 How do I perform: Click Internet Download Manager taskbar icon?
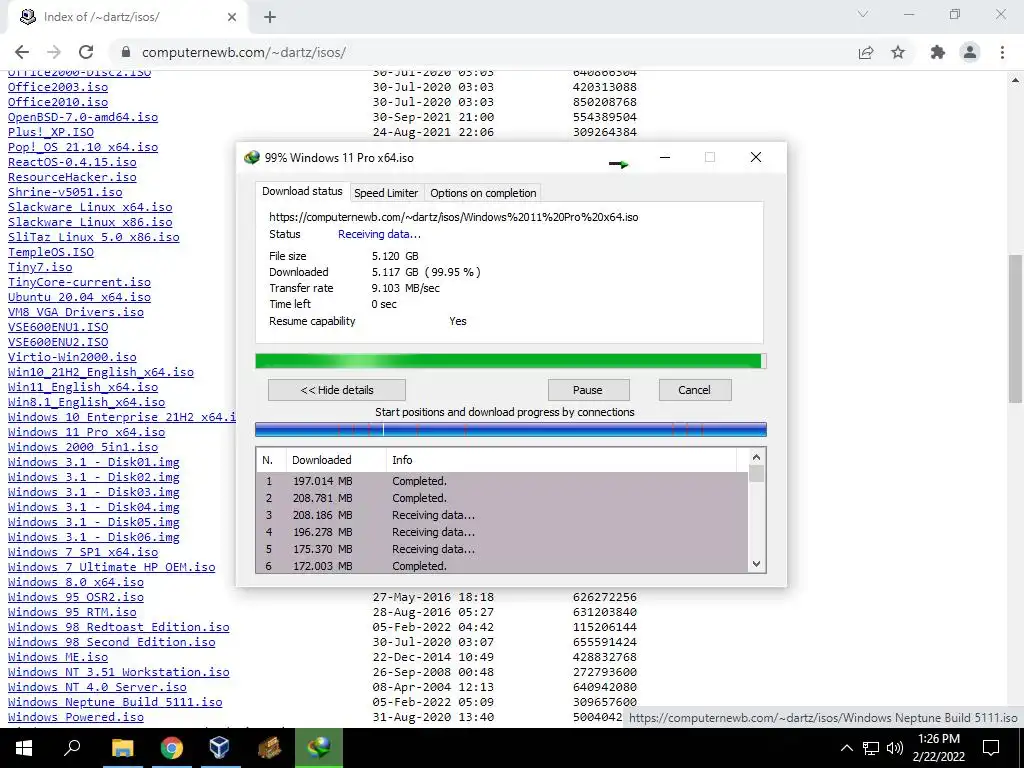coord(319,748)
